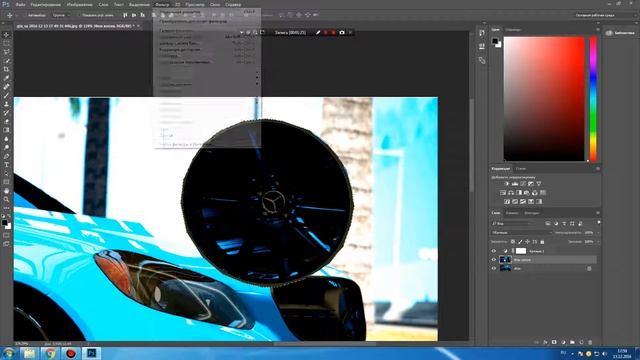The height and width of the screenshot is (360, 640).
Task: Select the Move tool in the toolbox
Action: tap(6, 35)
